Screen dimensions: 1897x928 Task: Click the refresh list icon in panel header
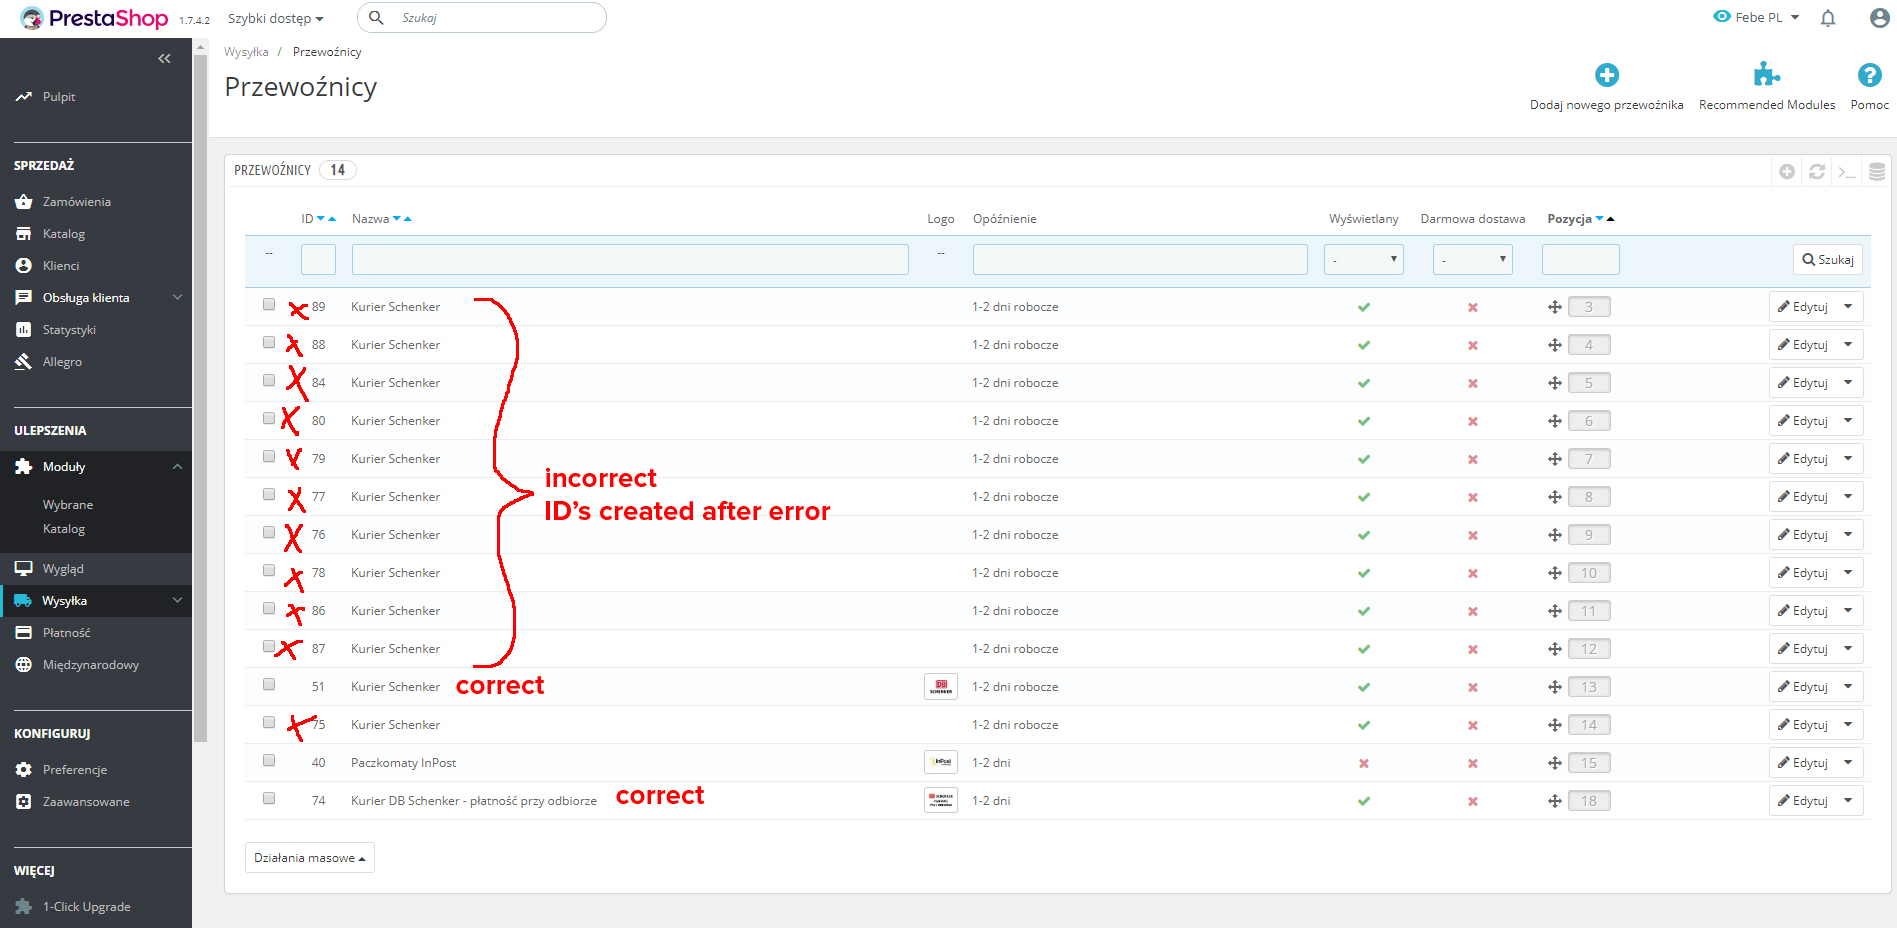click(1817, 172)
